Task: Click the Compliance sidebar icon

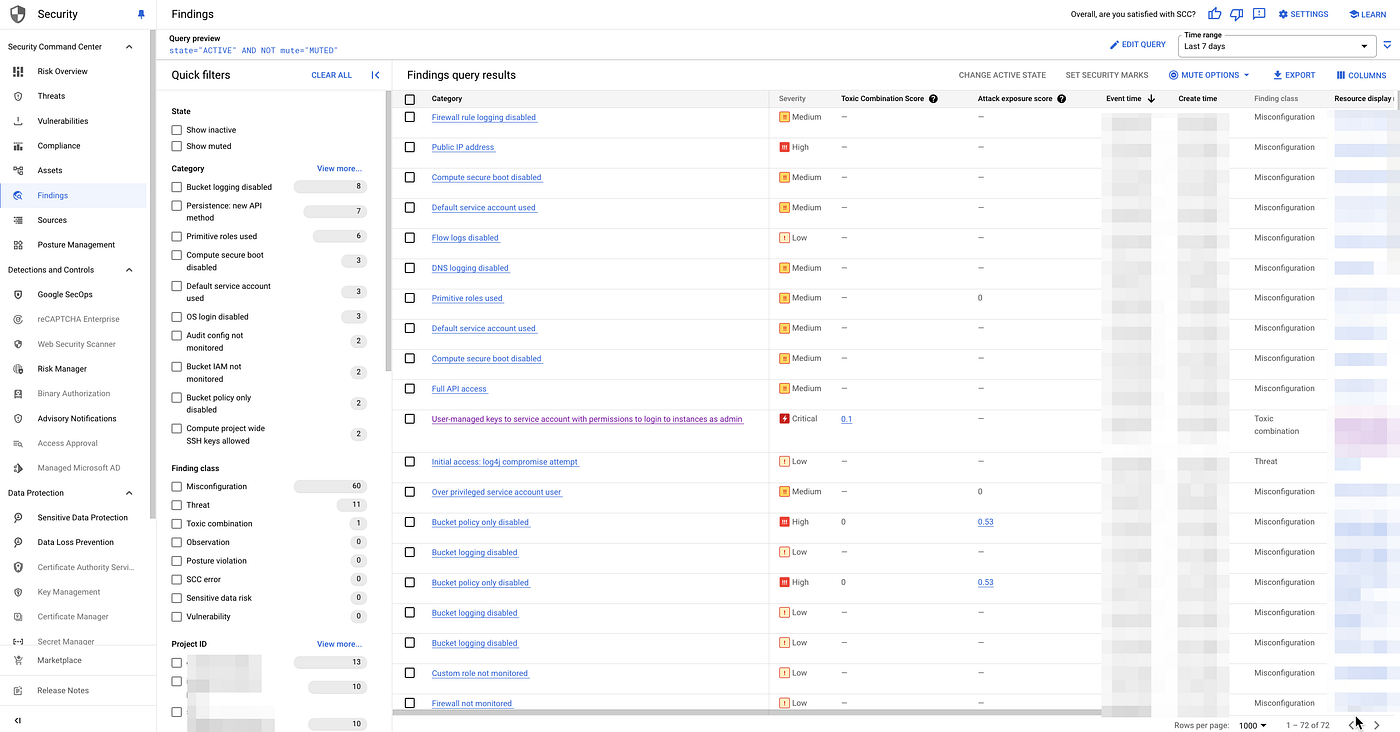Action: [18, 146]
